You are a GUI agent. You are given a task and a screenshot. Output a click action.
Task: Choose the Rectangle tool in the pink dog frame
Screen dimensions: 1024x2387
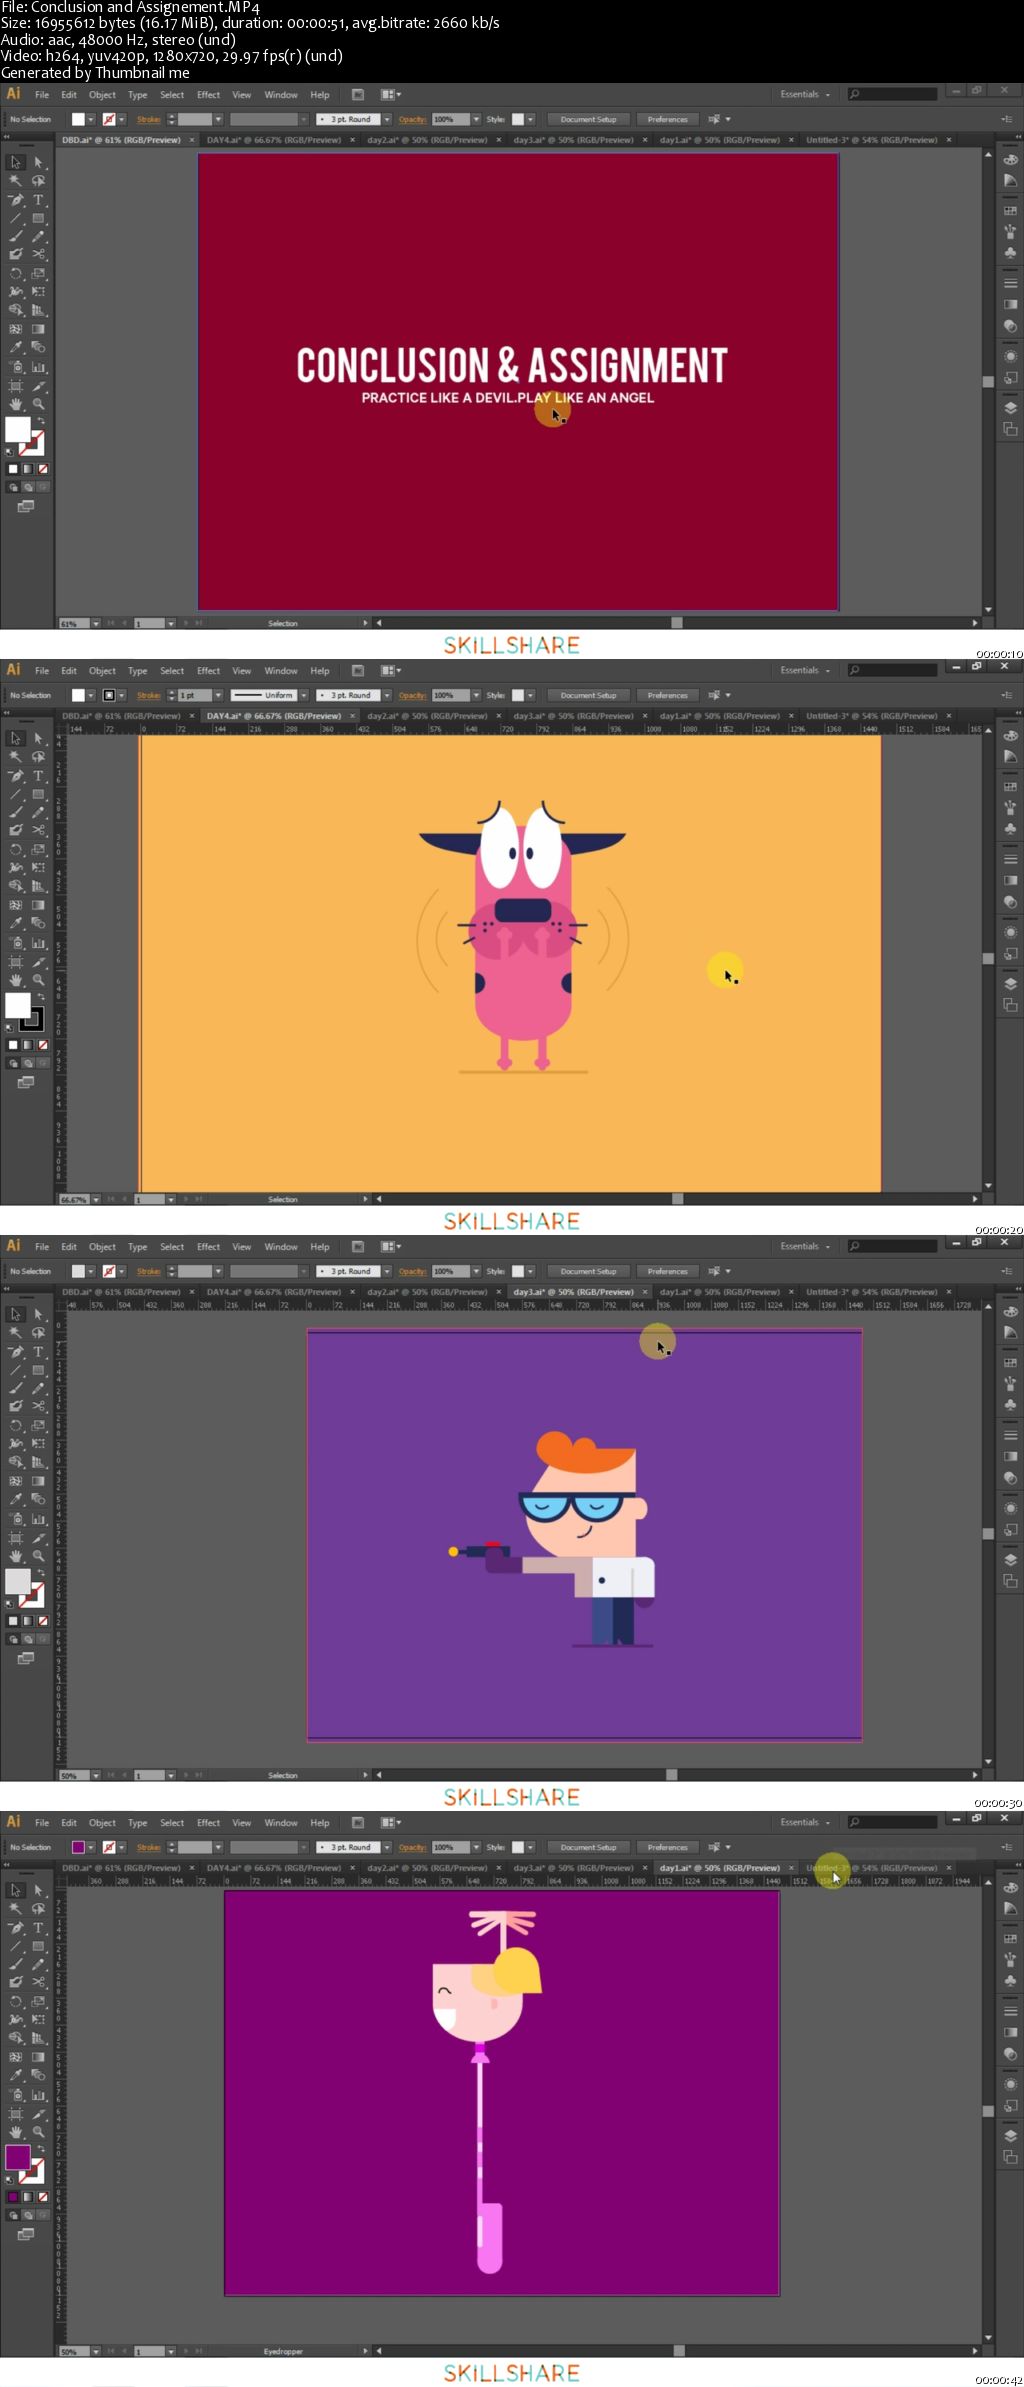coord(38,794)
